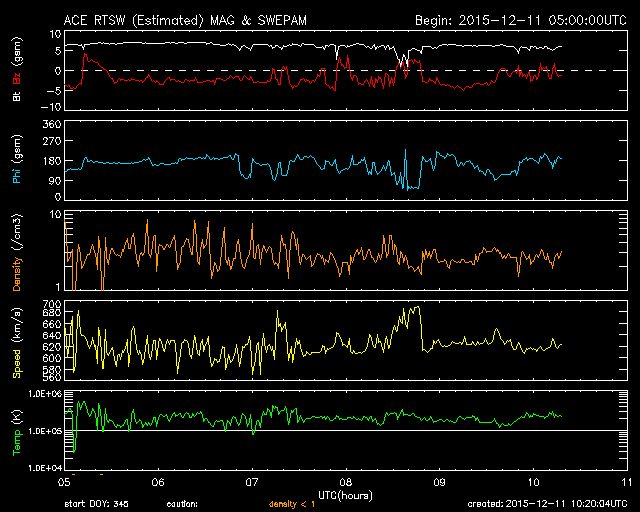Click the 'Density (/cm3)' axis label
Viewport: 640px width, 512px height.
17,252
